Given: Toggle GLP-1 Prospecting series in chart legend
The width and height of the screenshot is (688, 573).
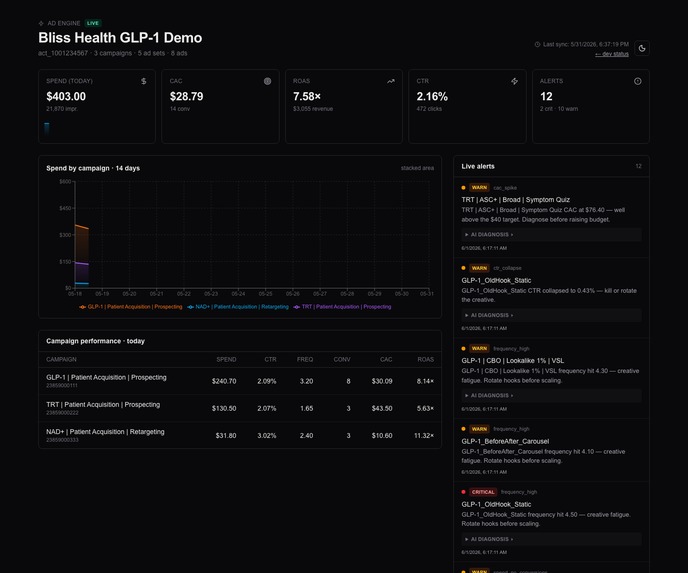Looking at the screenshot, I should 131,307.
